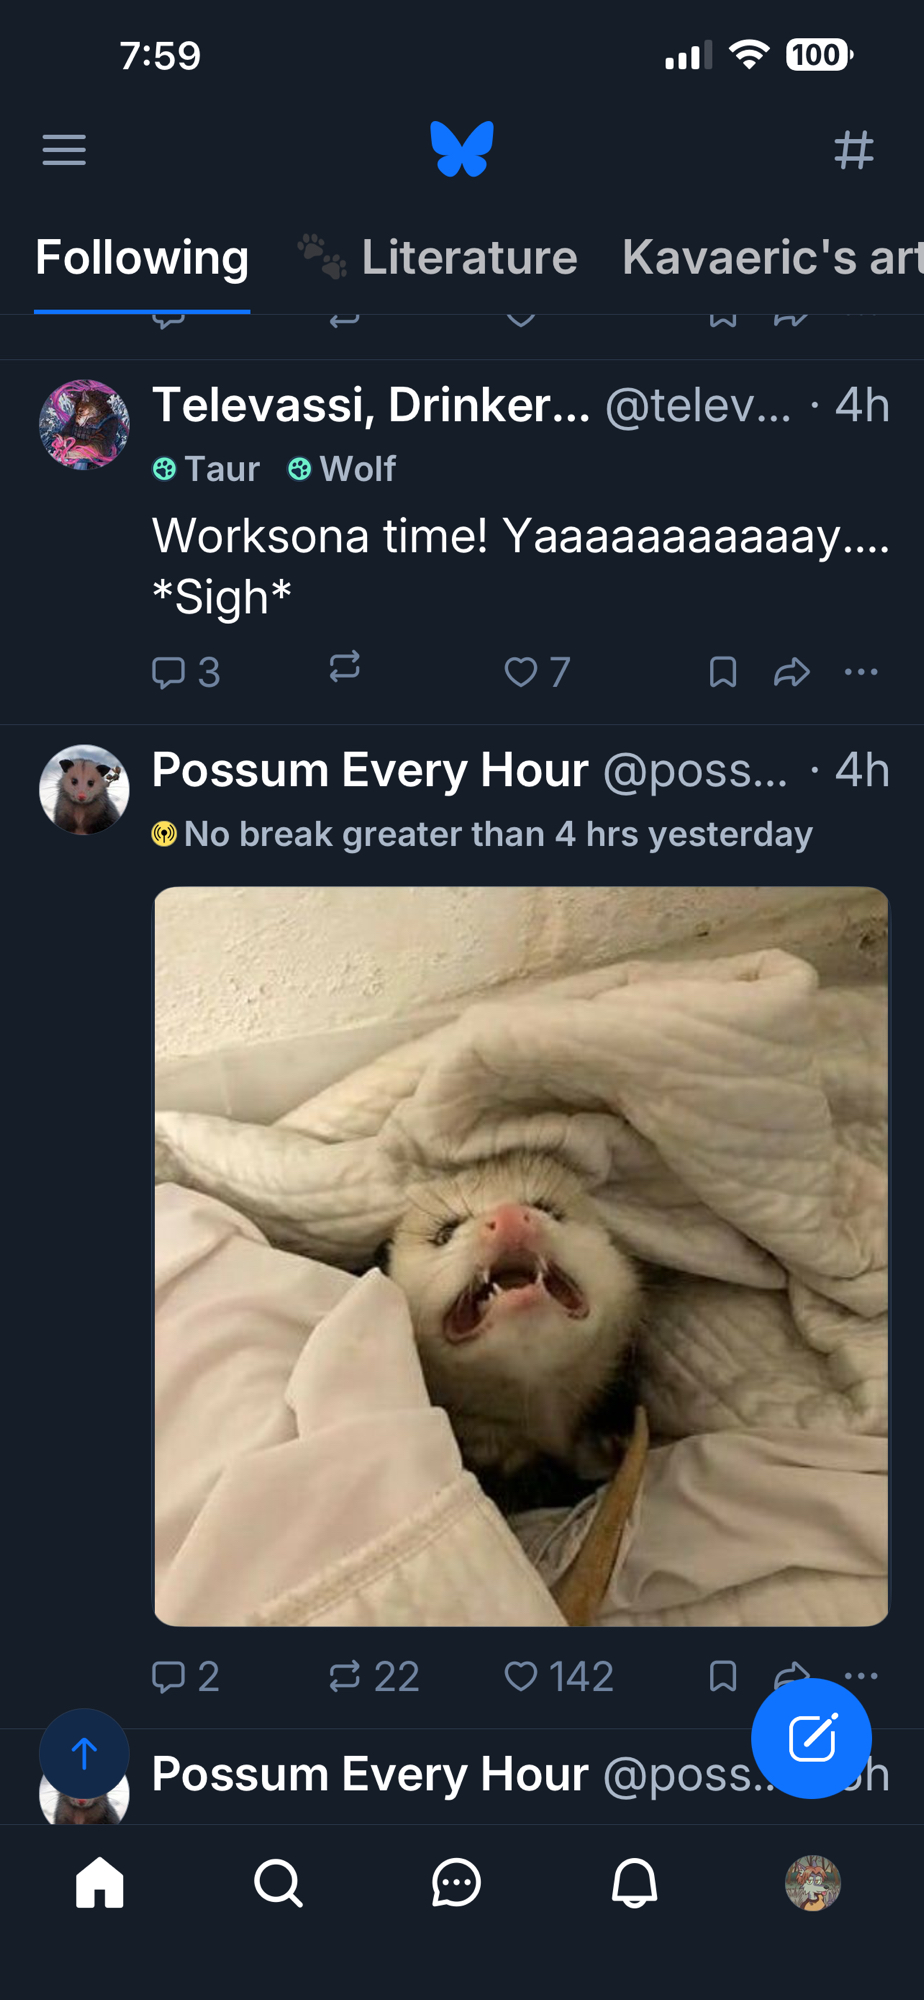Open the search tab
This screenshot has width=924, height=2000.
pyautogui.click(x=278, y=1884)
